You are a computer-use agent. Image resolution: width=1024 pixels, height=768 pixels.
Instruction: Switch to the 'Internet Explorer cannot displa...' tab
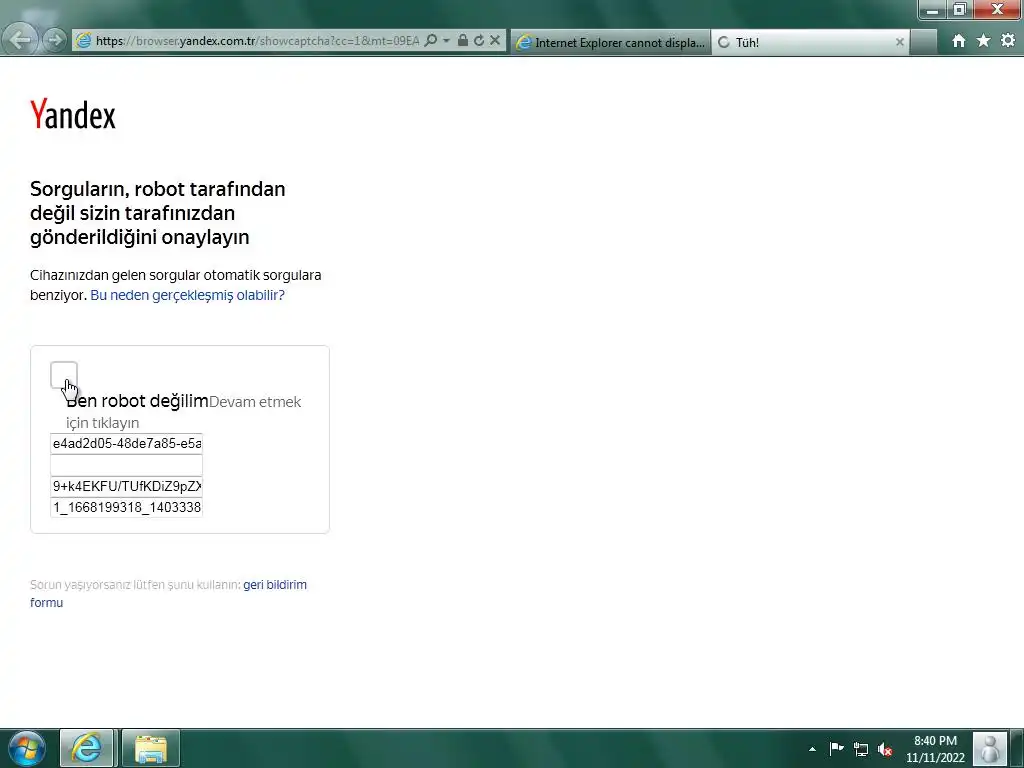pos(611,42)
